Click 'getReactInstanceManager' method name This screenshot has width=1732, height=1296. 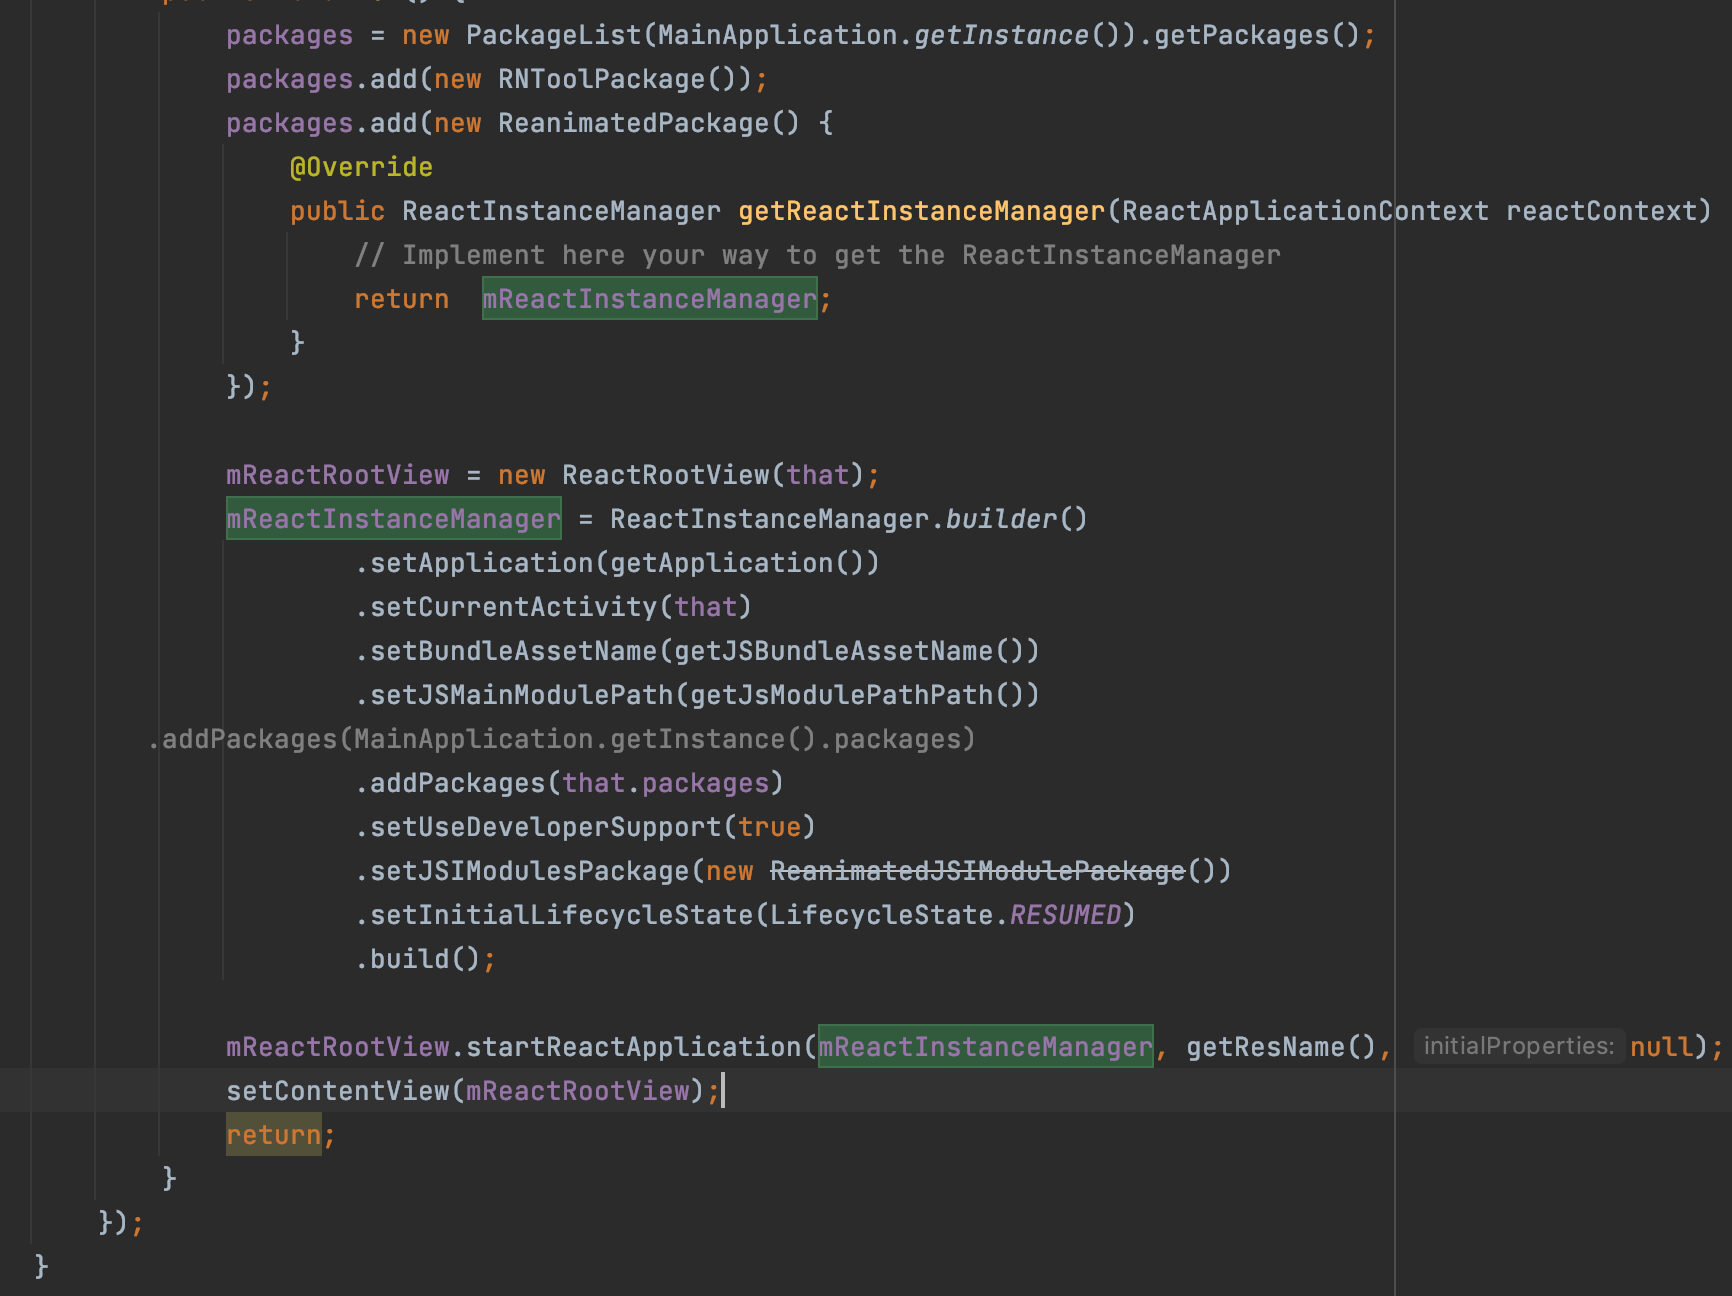pyautogui.click(x=922, y=211)
